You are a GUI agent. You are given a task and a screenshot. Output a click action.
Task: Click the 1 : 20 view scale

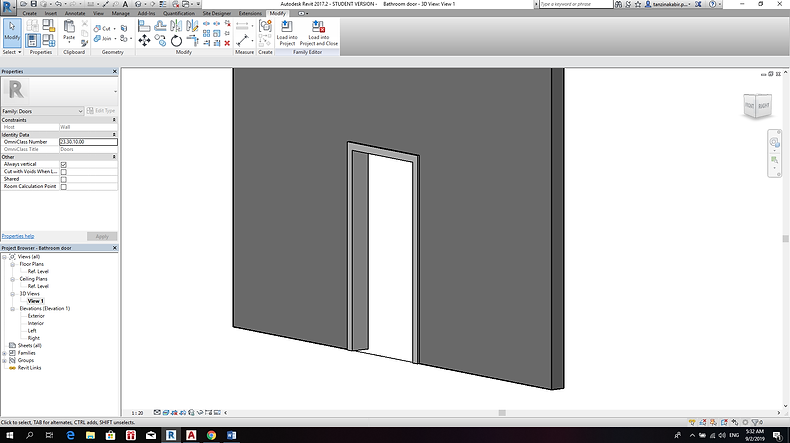click(x=137, y=413)
